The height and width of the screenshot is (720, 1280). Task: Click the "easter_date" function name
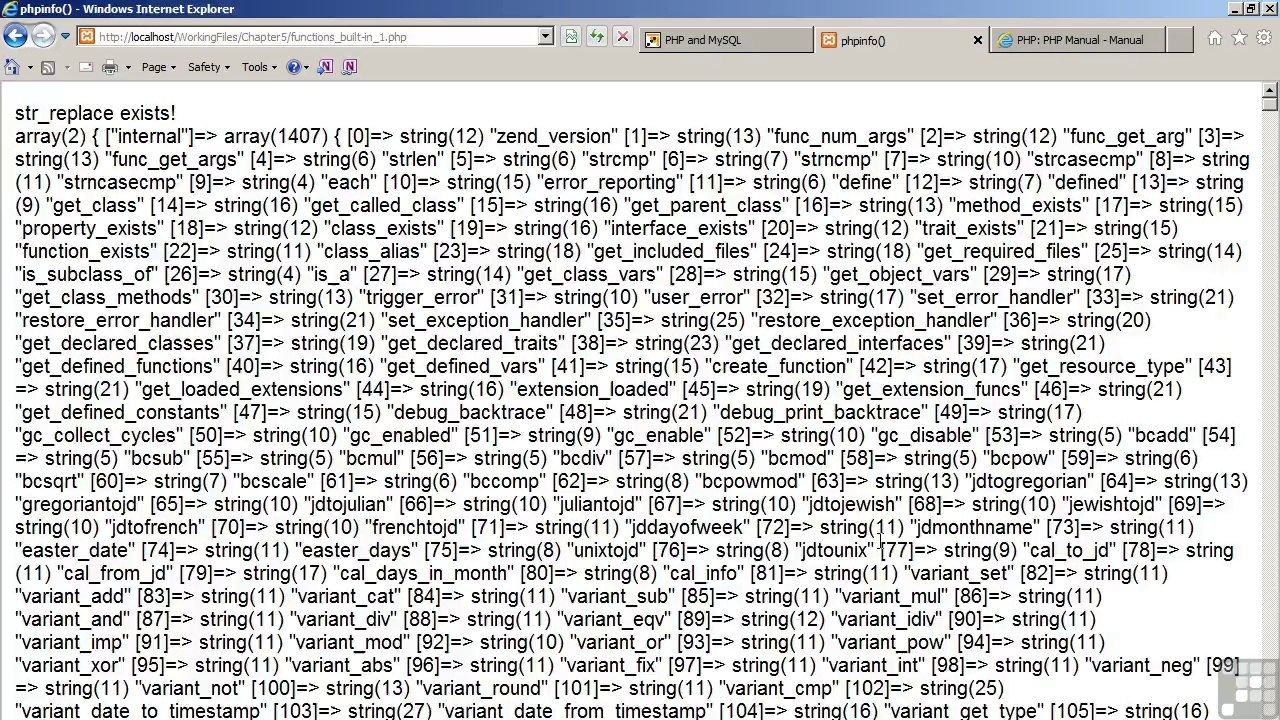[x=76, y=550]
